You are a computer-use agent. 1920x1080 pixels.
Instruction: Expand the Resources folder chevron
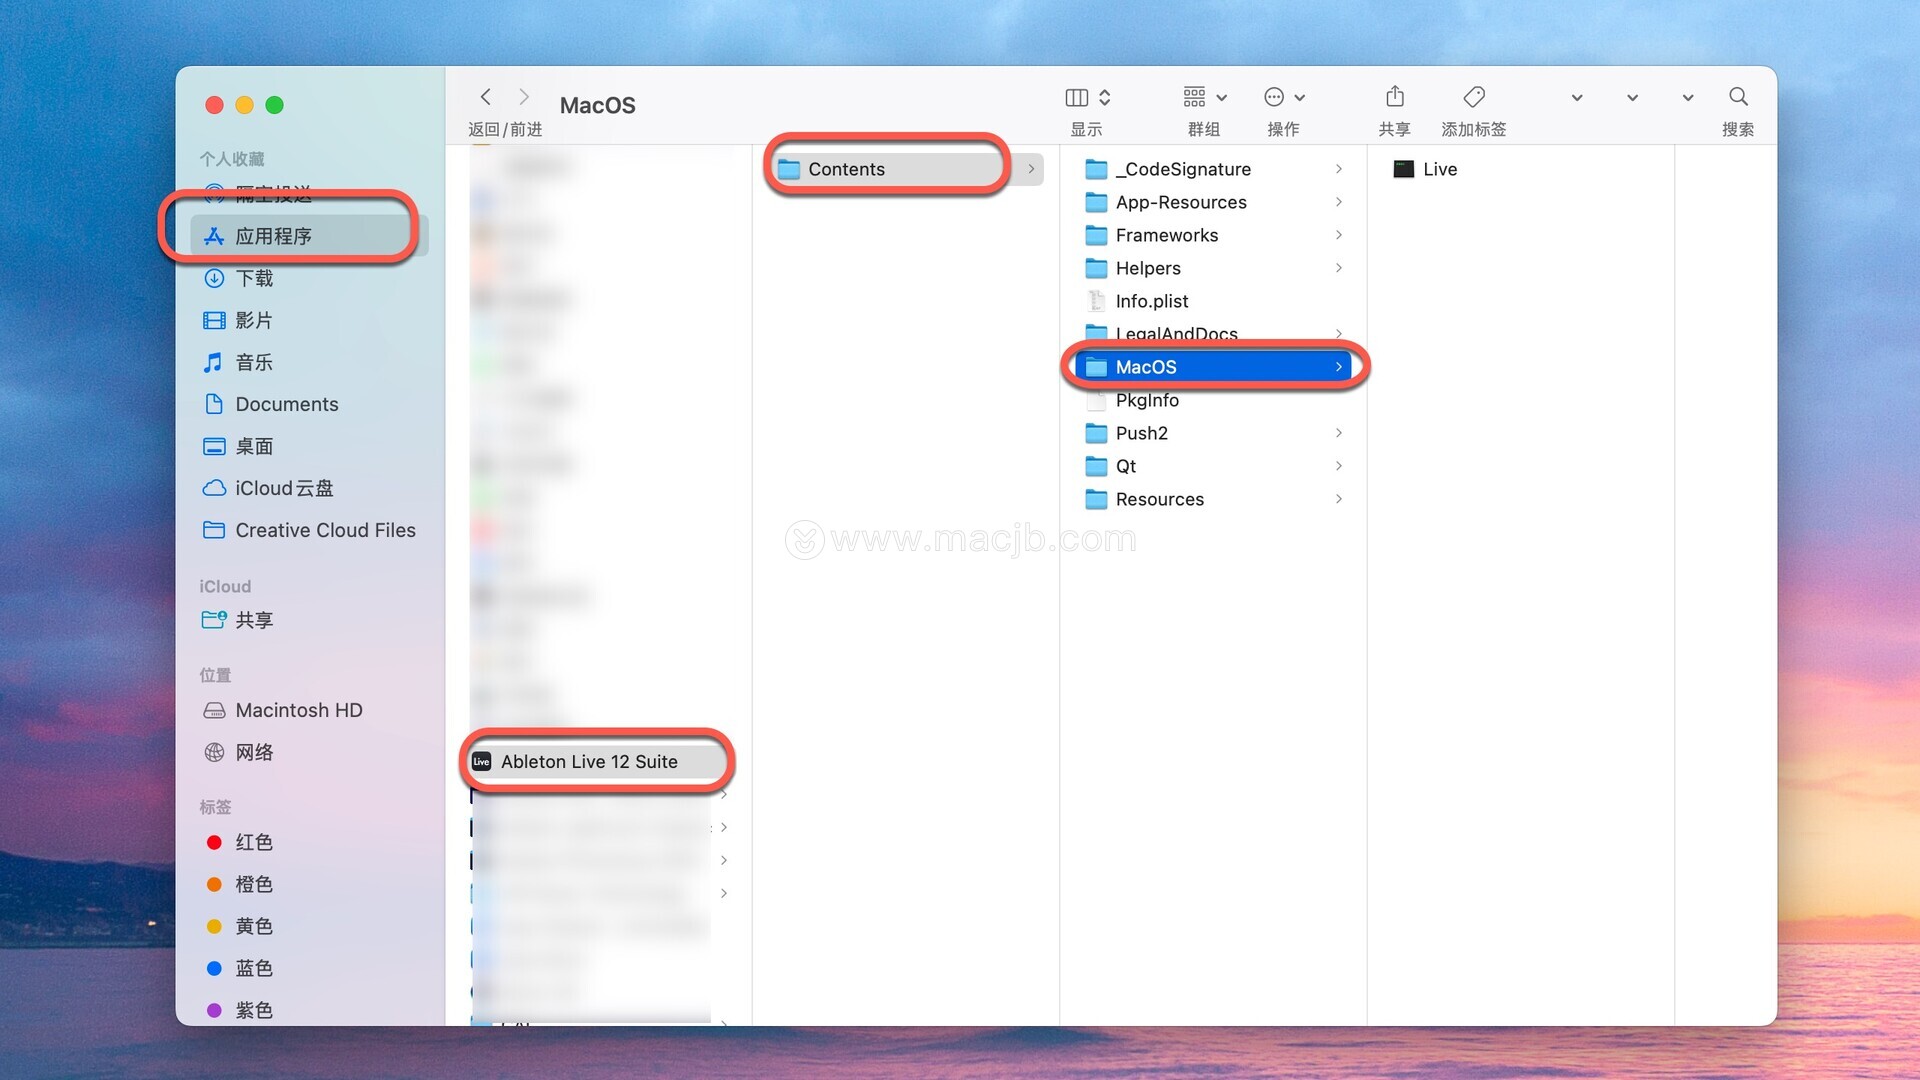(x=1338, y=499)
